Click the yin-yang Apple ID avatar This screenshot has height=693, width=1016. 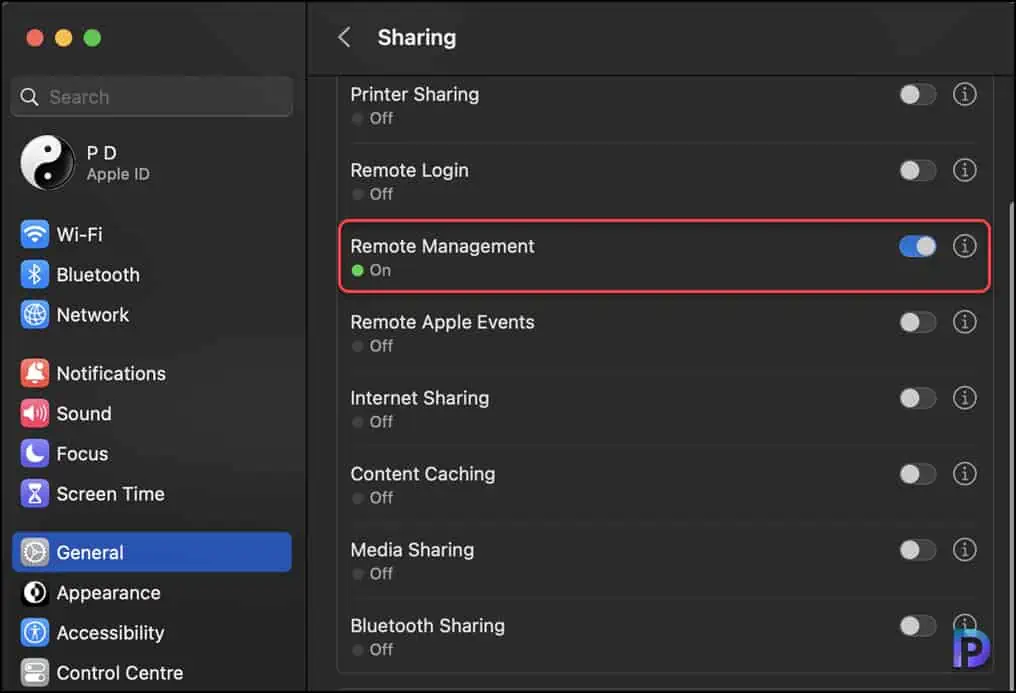click(x=47, y=163)
